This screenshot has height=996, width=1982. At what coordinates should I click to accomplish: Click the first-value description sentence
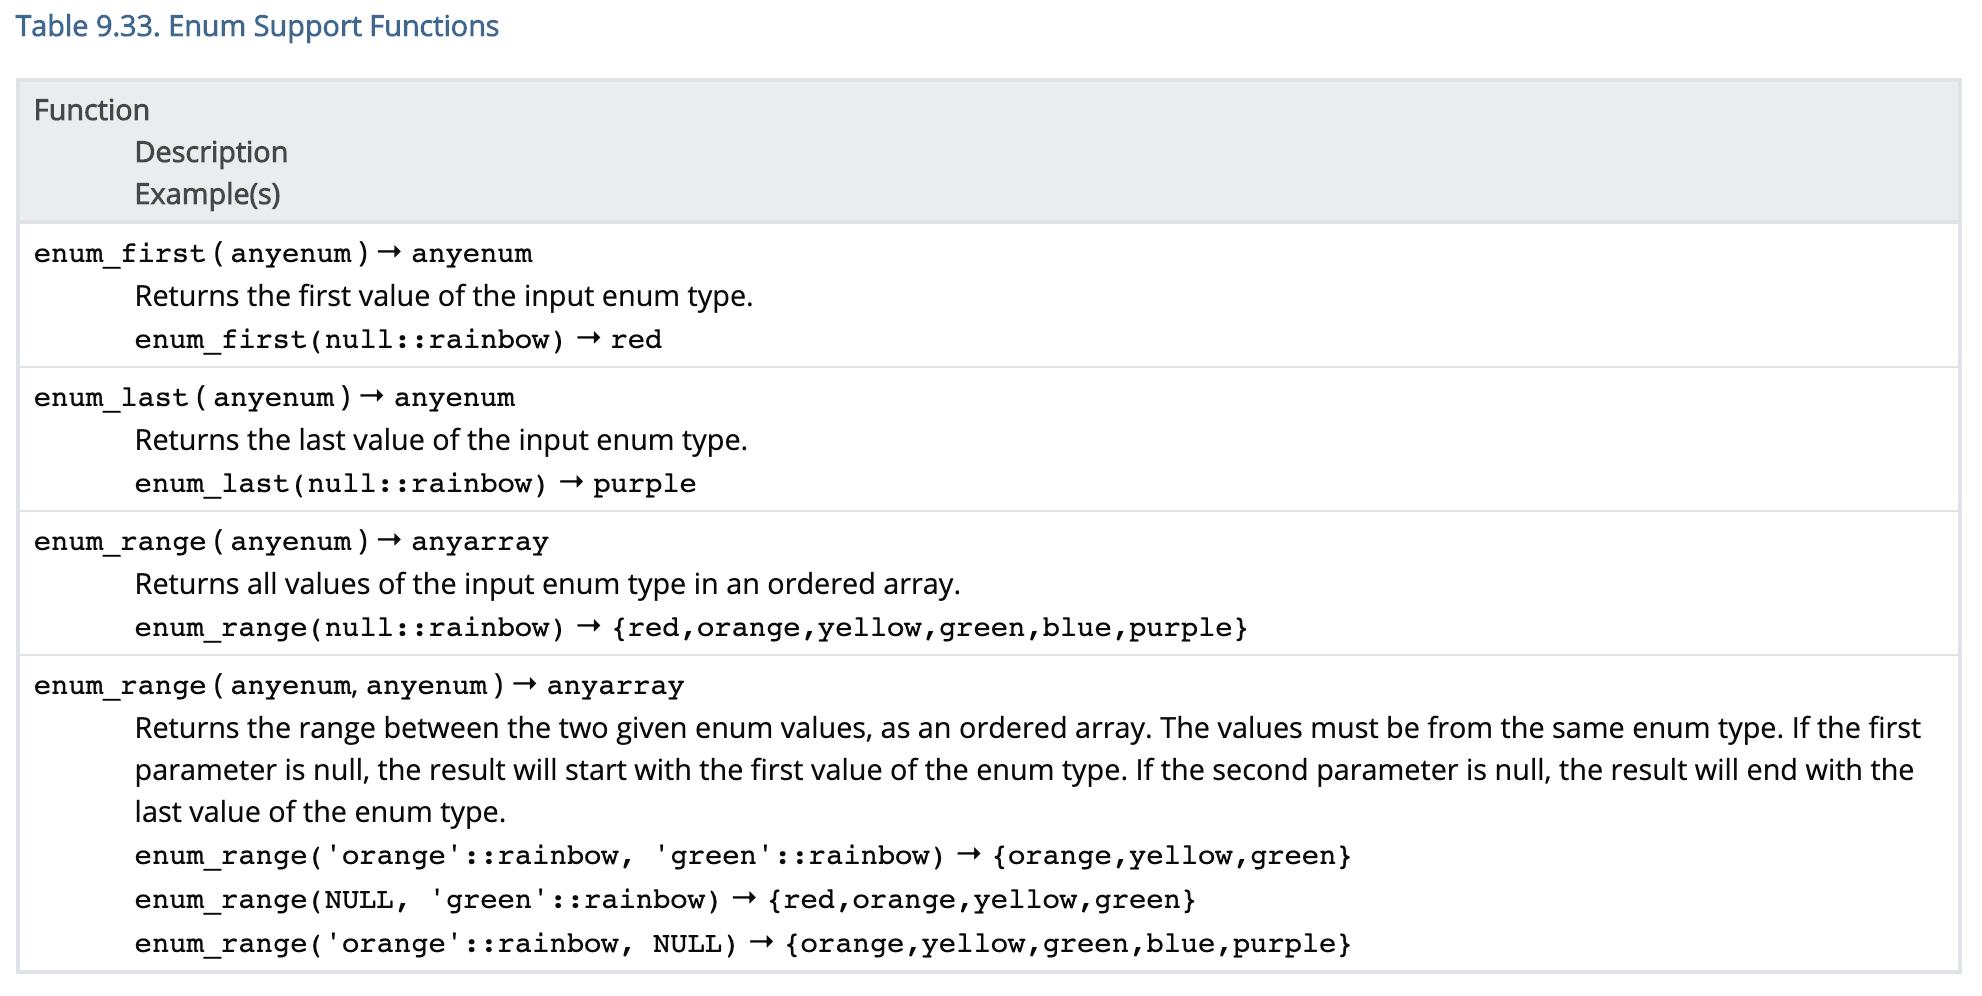click(443, 296)
